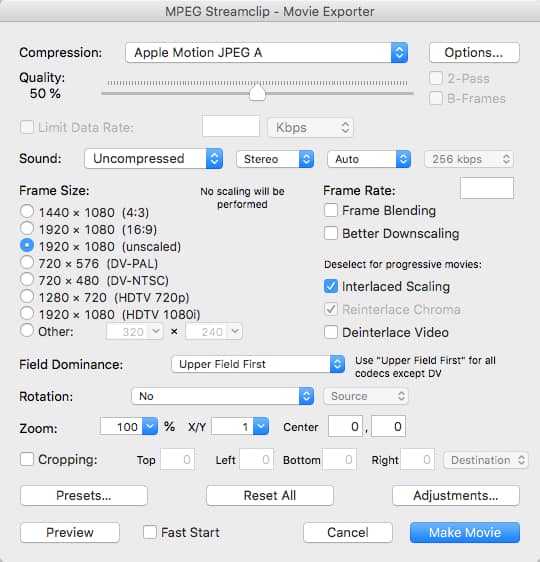Select 720 × 480 (DV-NTSC) frame size

tap(27, 279)
